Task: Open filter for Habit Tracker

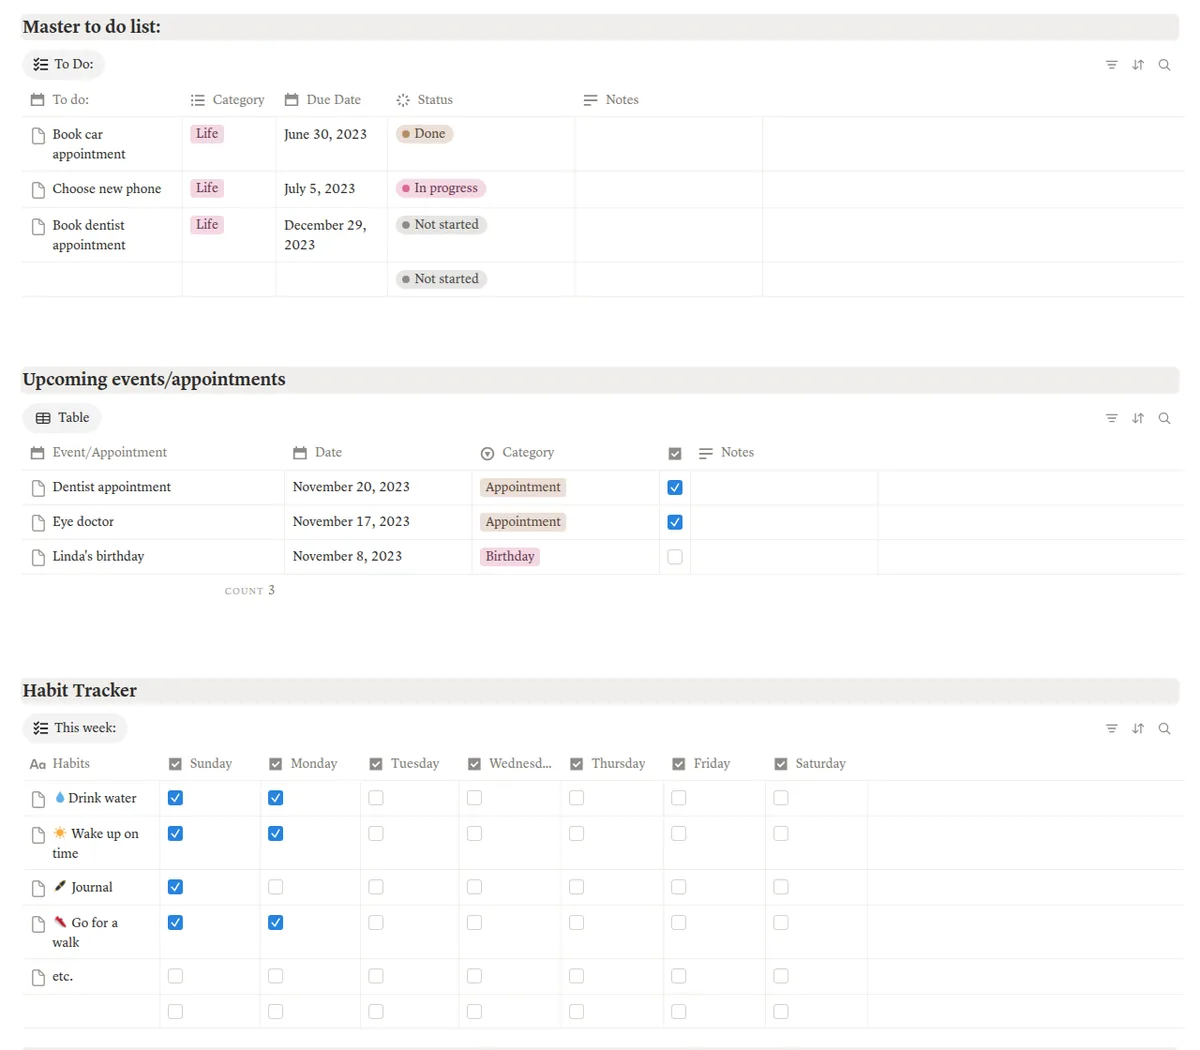Action: click(x=1111, y=729)
